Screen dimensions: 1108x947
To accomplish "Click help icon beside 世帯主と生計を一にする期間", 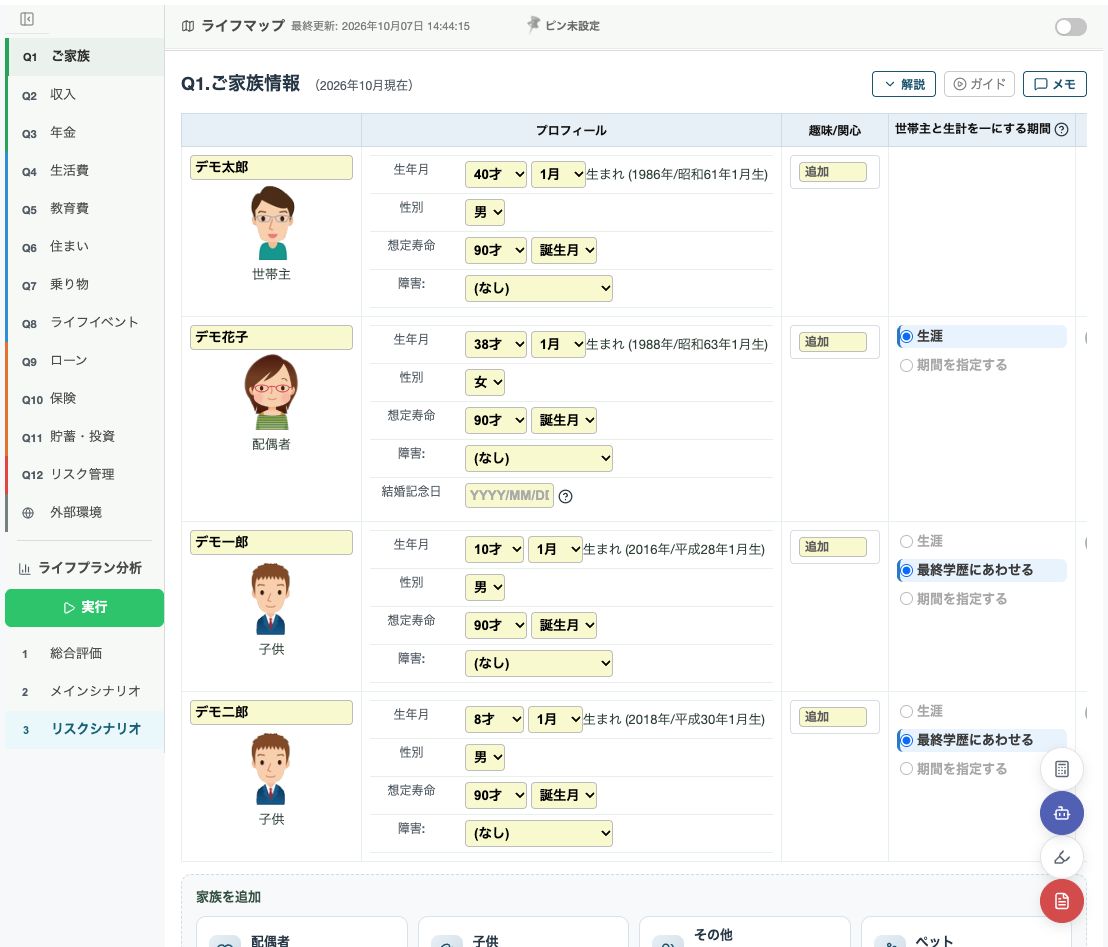I will click(1061, 129).
